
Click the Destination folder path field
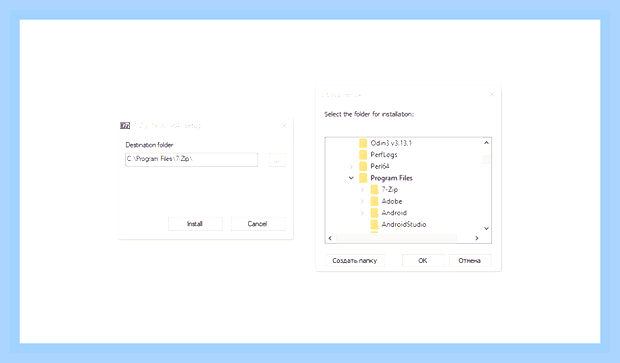(191, 159)
